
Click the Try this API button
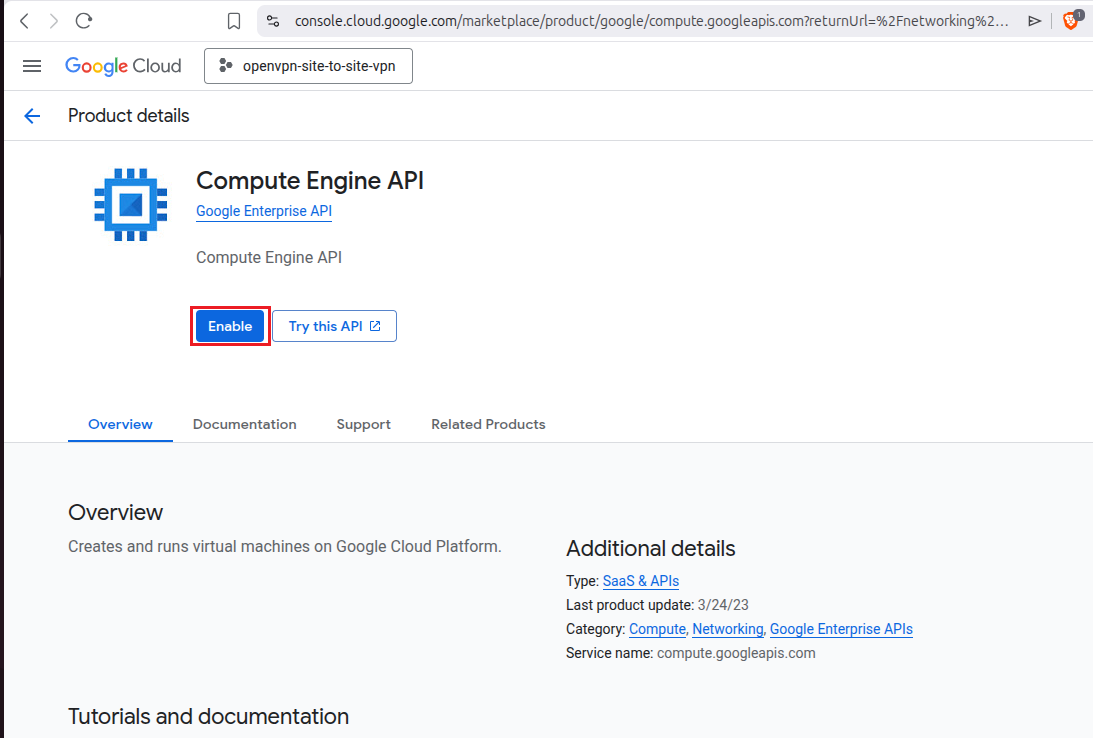(335, 326)
